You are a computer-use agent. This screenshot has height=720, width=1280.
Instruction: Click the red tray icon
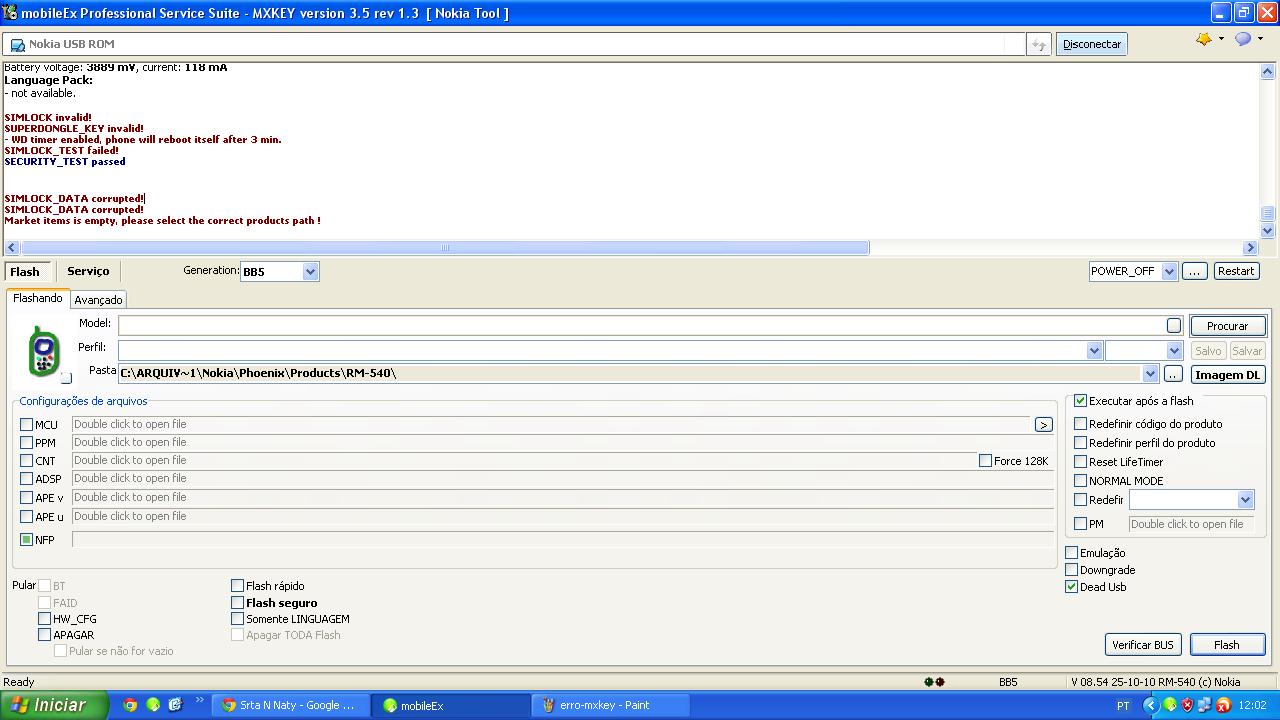pyautogui.click(x=1223, y=705)
